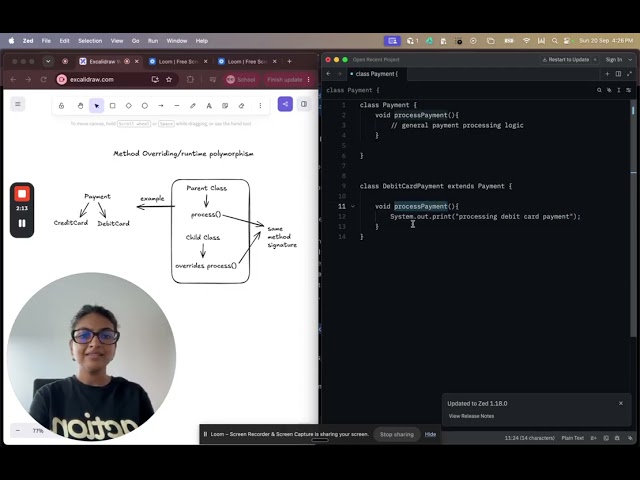Collapse the code fold at line 11
The image size is (640, 480).
[x=353, y=207]
